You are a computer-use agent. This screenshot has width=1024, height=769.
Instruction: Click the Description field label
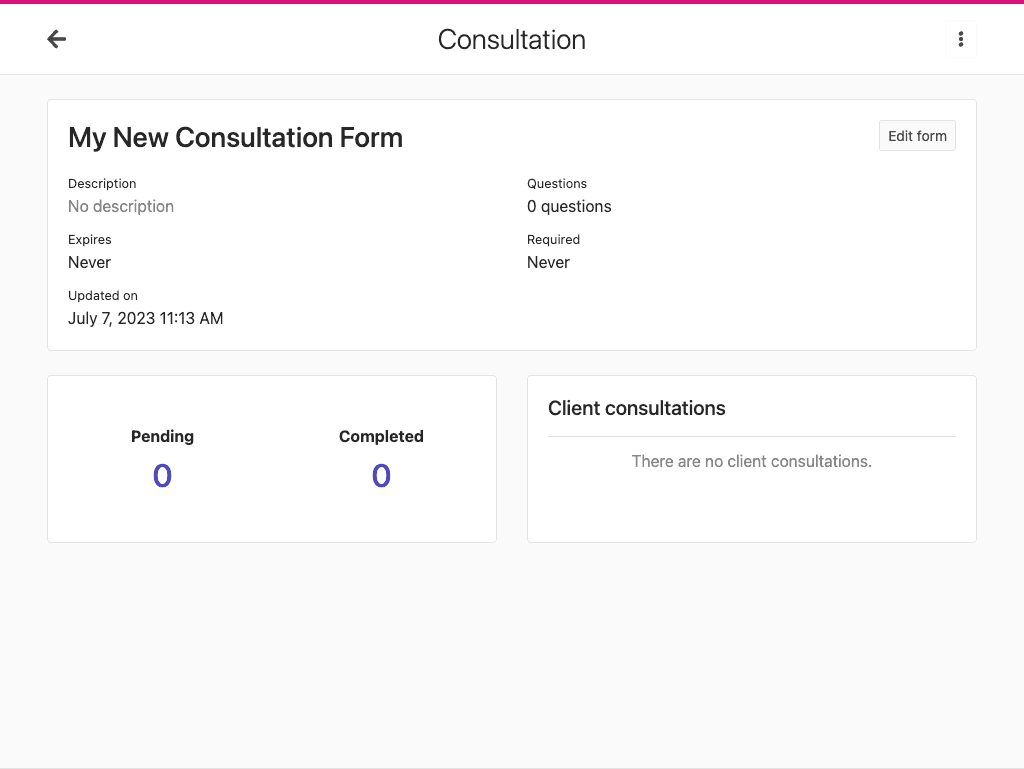click(x=102, y=184)
